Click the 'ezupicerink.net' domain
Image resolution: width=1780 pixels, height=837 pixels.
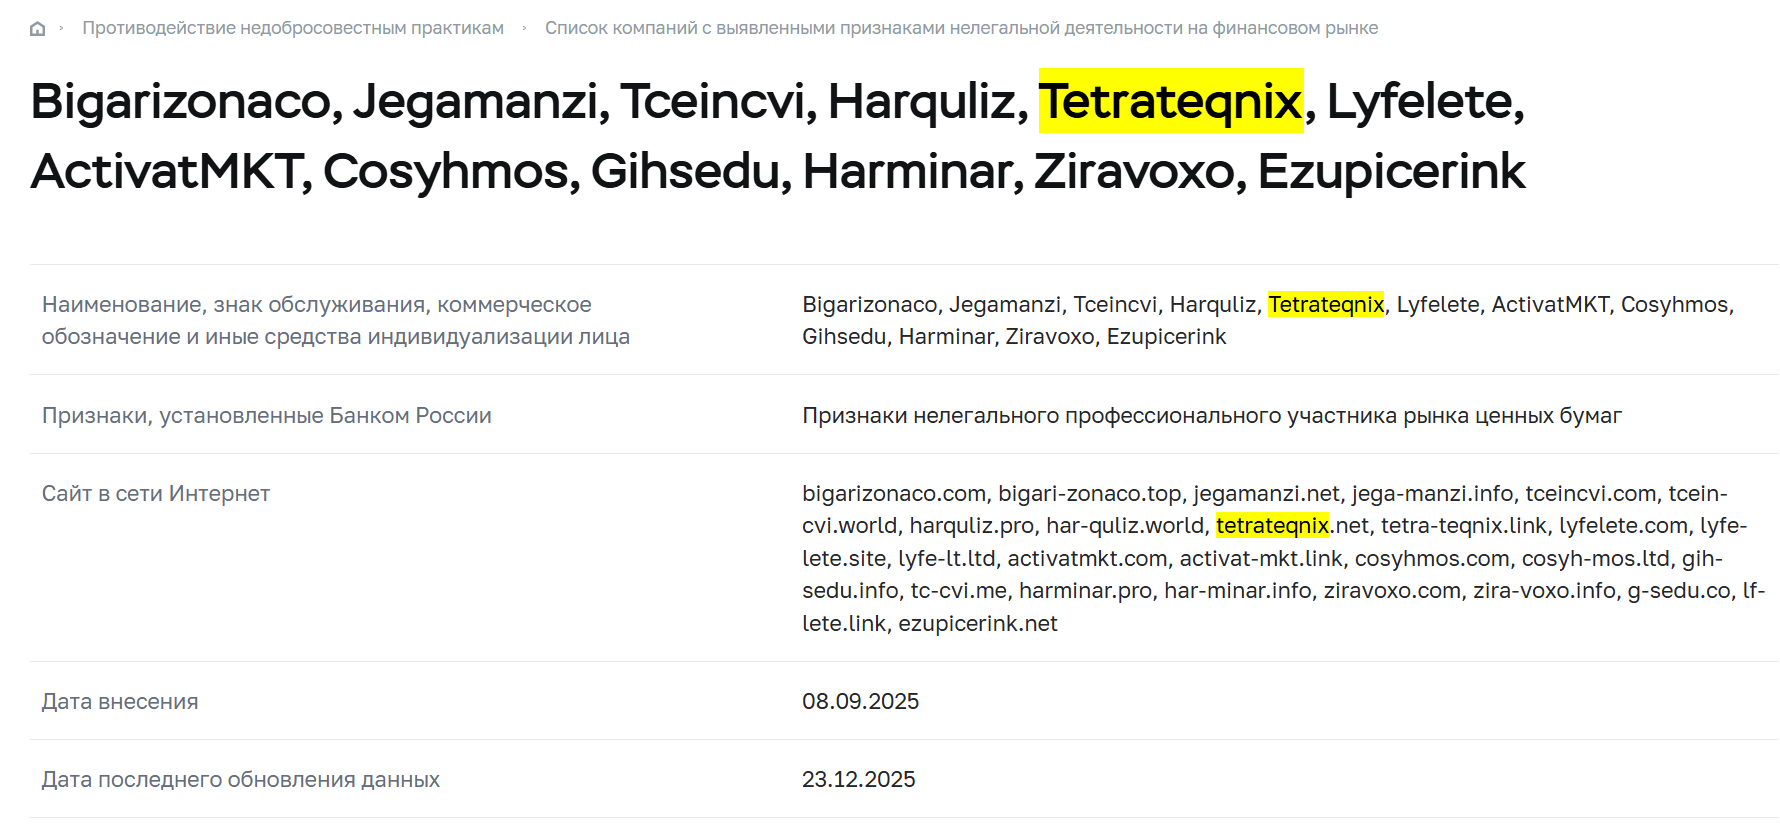click(x=978, y=622)
